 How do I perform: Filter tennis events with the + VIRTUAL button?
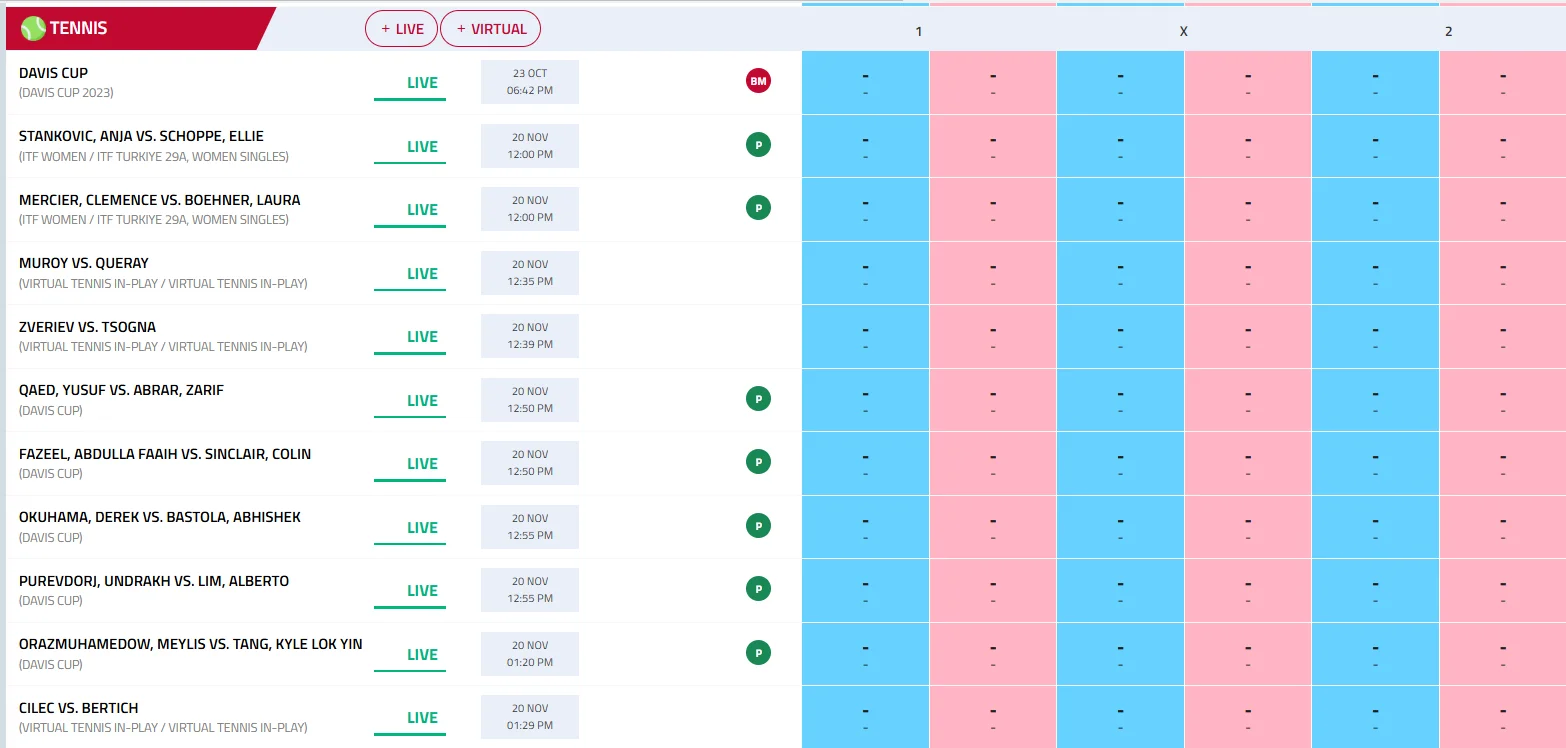click(491, 29)
